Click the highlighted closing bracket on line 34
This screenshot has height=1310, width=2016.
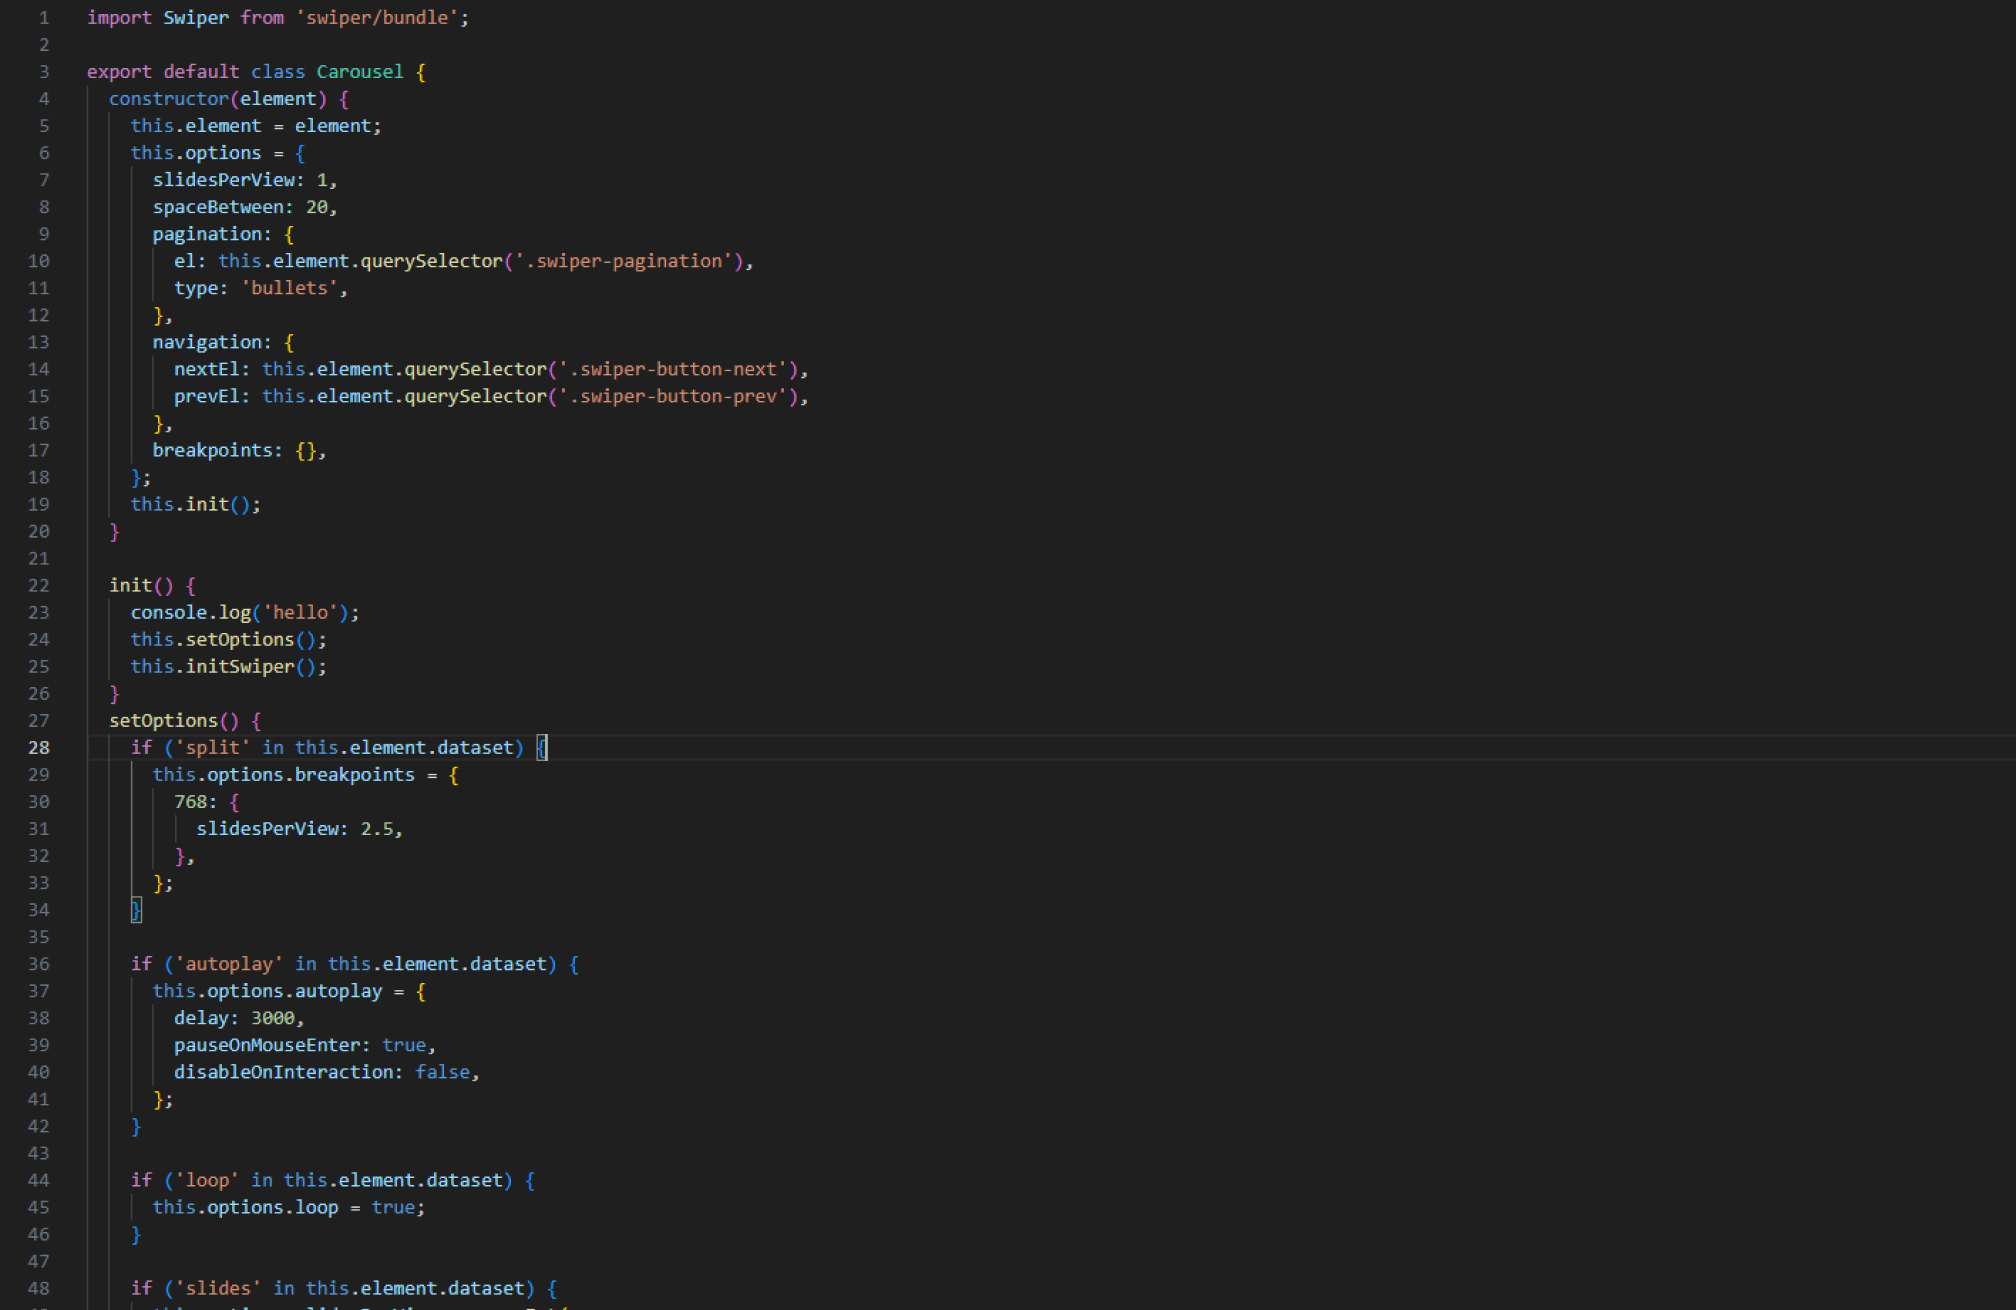coord(136,910)
